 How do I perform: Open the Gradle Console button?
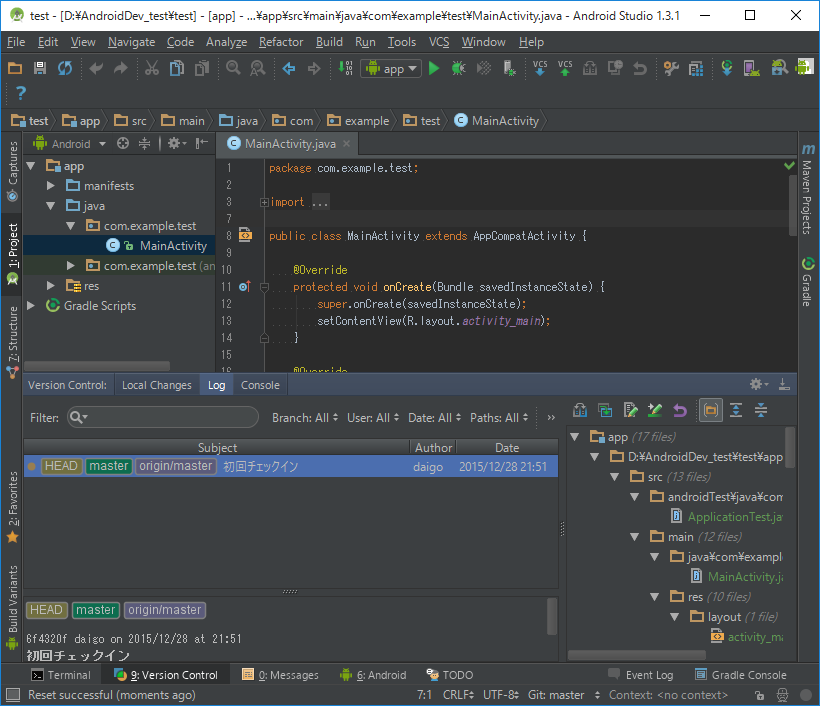741,675
